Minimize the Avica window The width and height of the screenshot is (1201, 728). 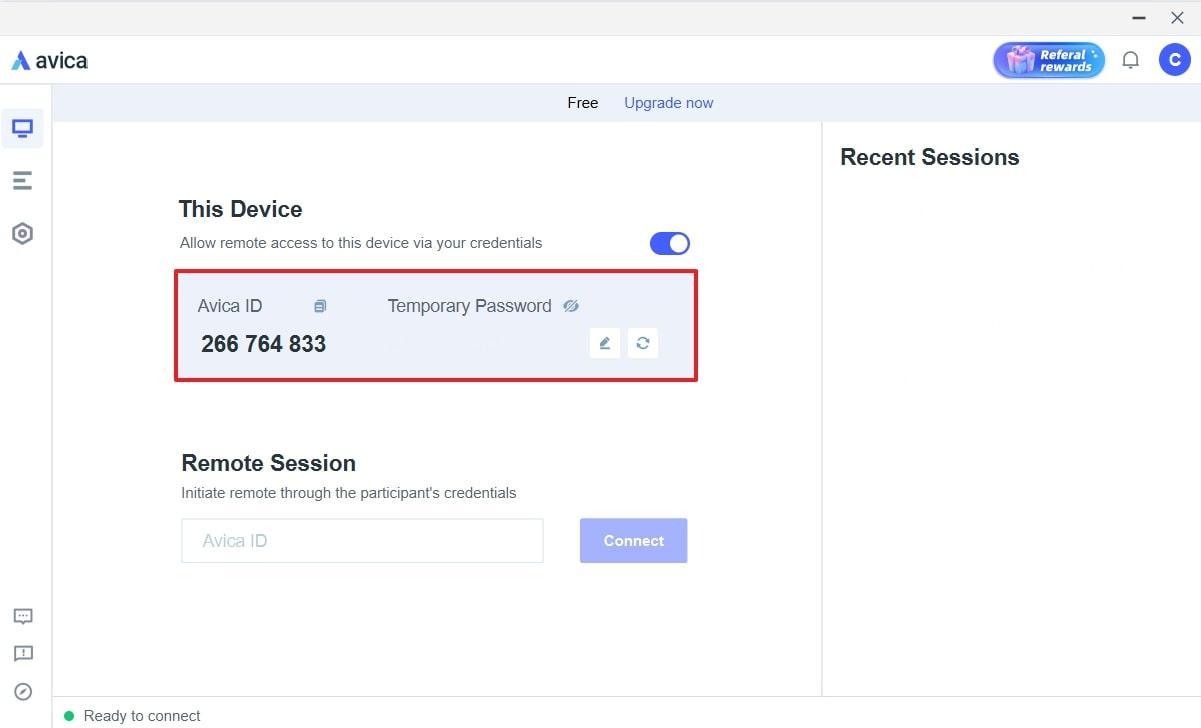[x=1138, y=18]
